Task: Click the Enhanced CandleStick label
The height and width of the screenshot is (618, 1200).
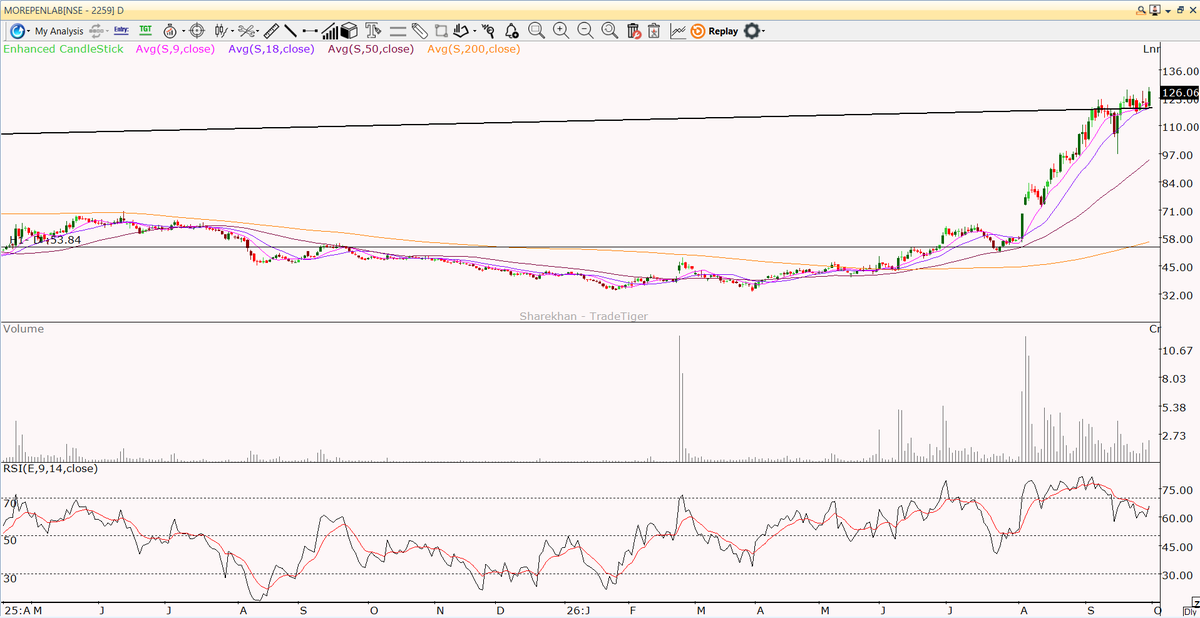Action: (x=61, y=49)
